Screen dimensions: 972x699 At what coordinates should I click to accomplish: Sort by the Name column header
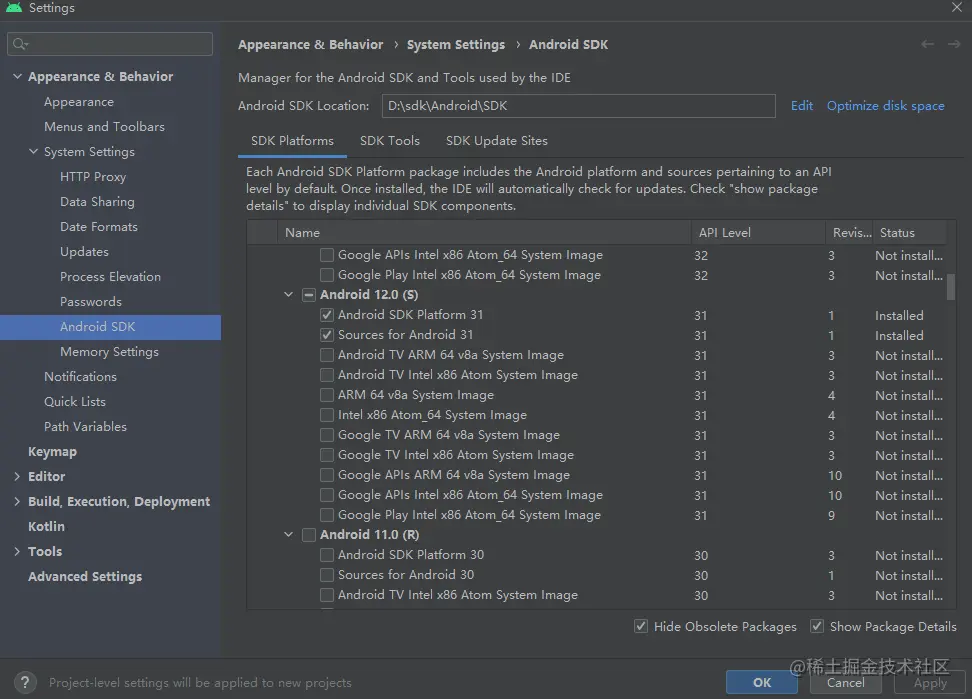(484, 232)
